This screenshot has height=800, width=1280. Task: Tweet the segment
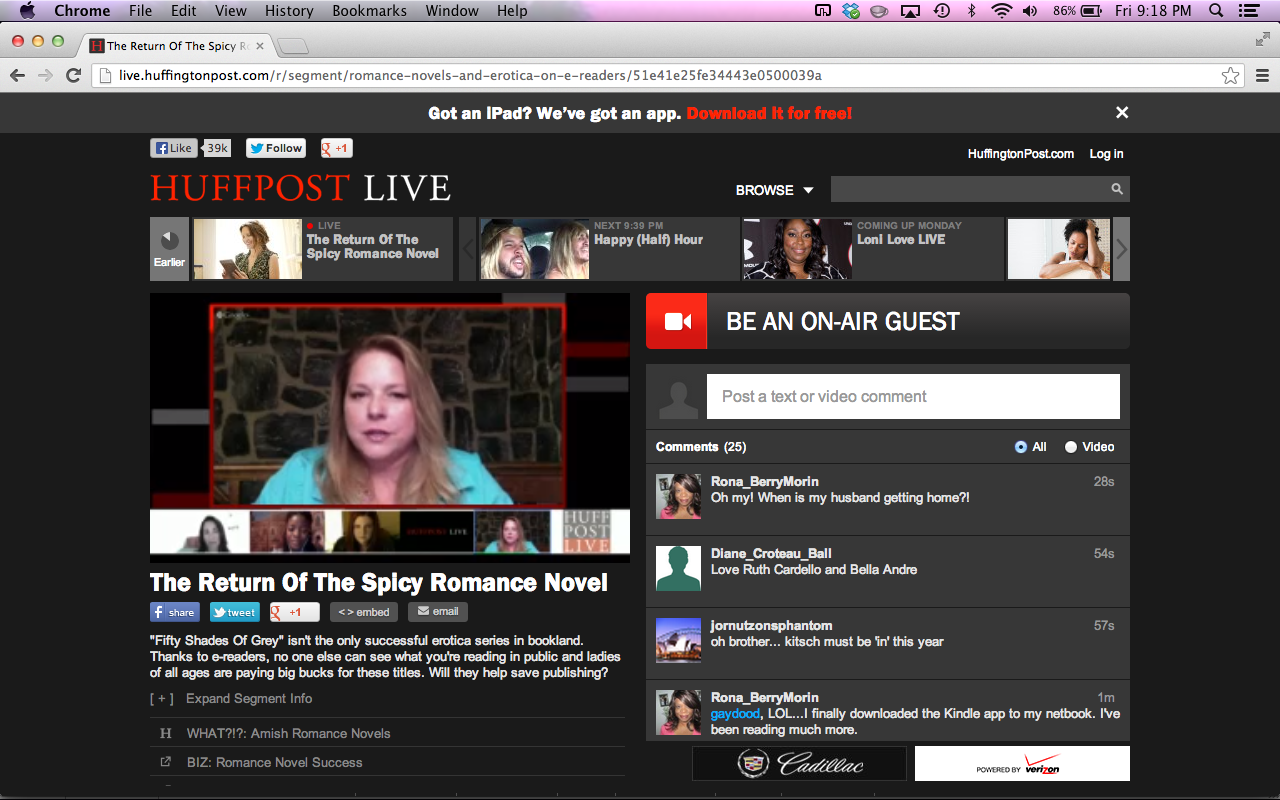click(x=235, y=612)
